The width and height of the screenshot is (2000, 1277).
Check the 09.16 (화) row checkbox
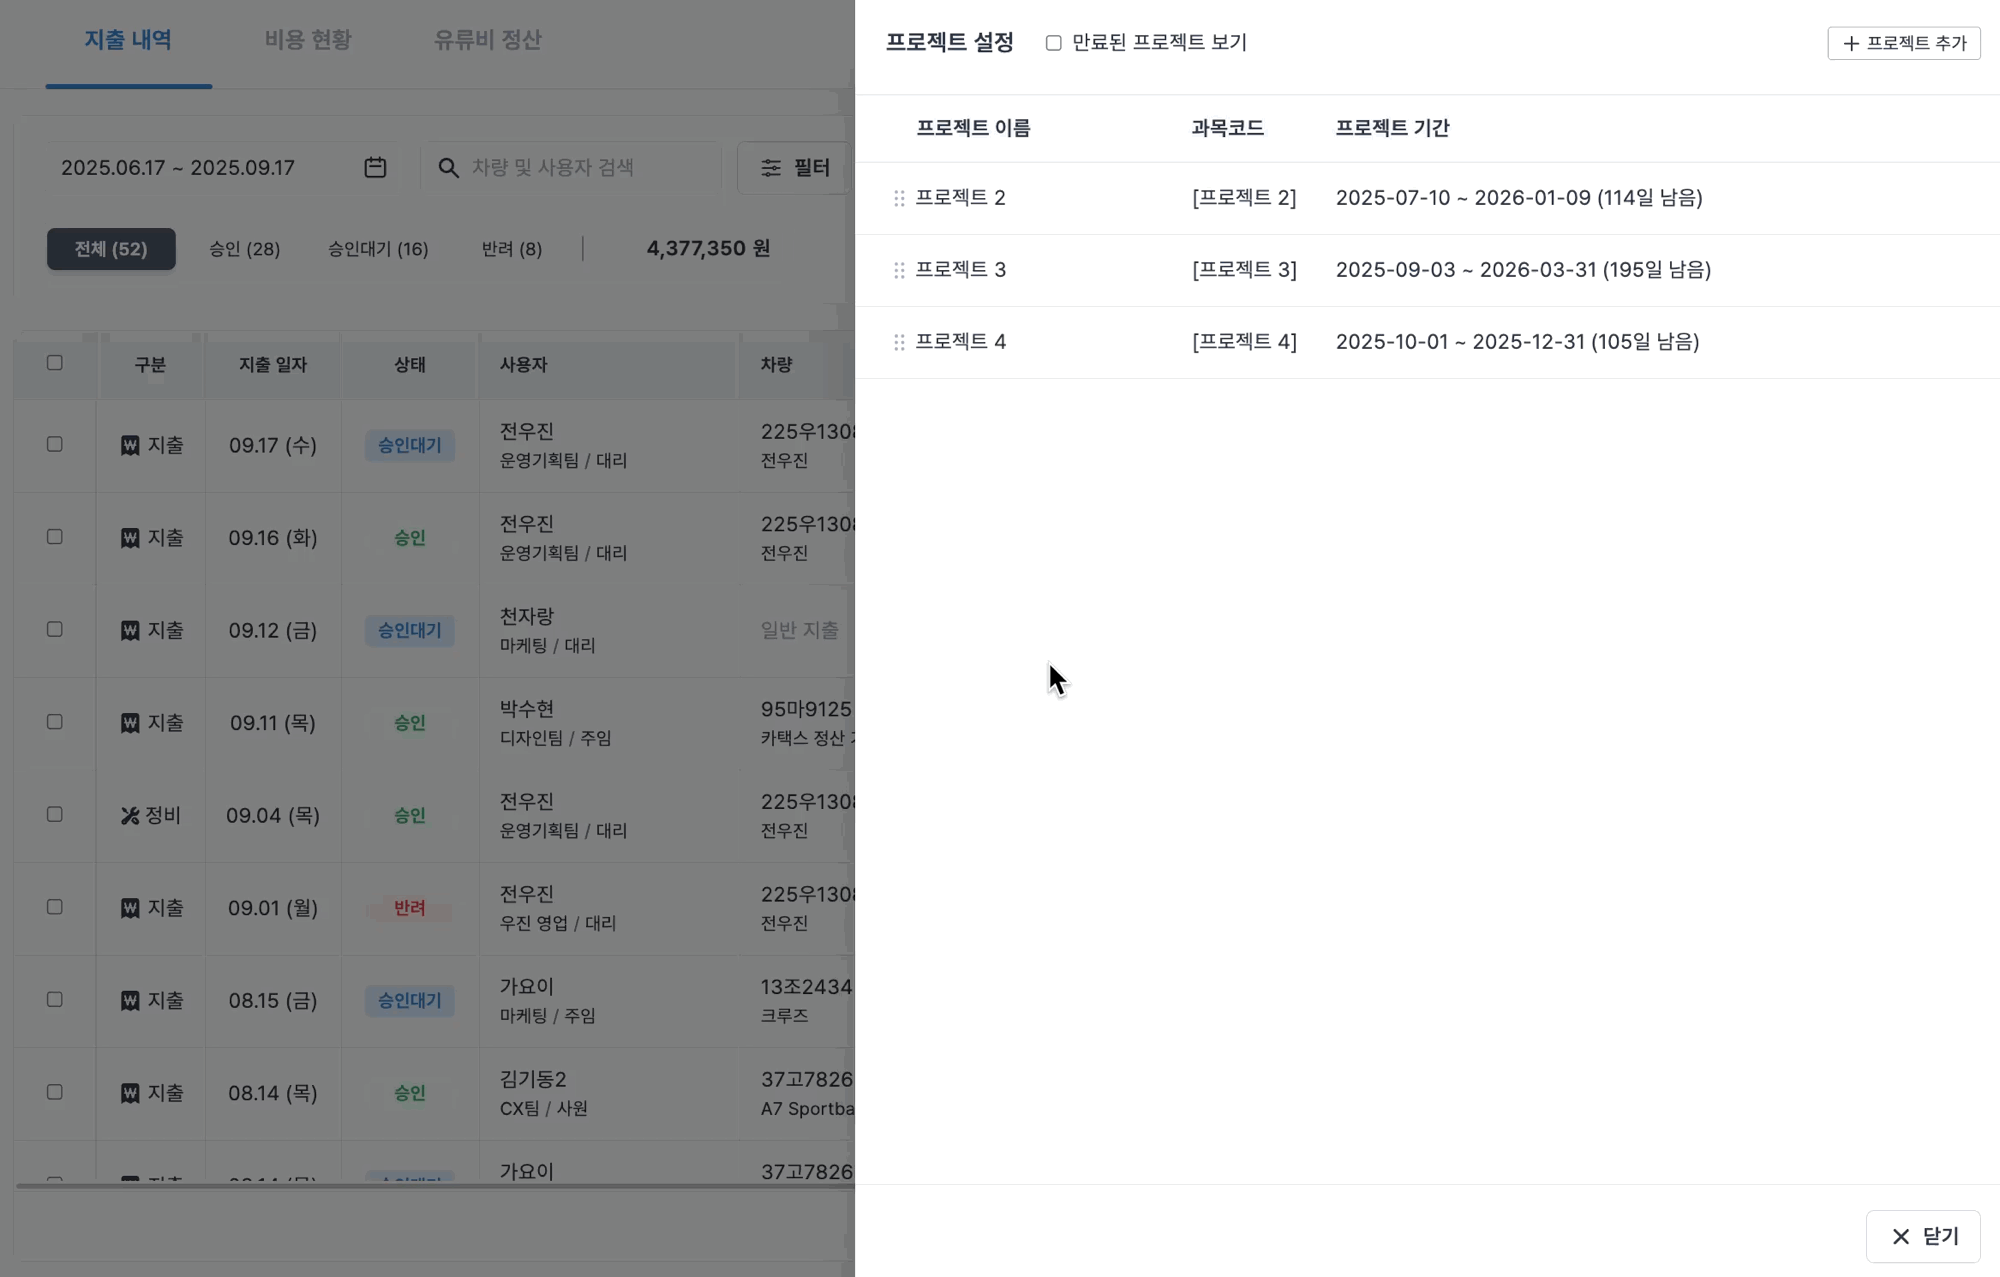55,537
